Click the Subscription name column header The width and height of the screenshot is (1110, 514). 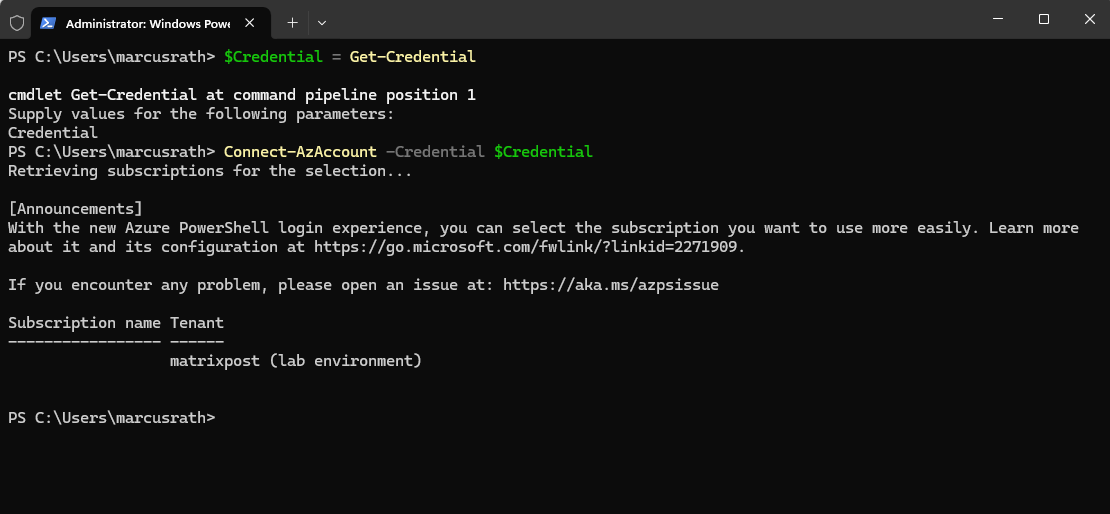tap(85, 323)
